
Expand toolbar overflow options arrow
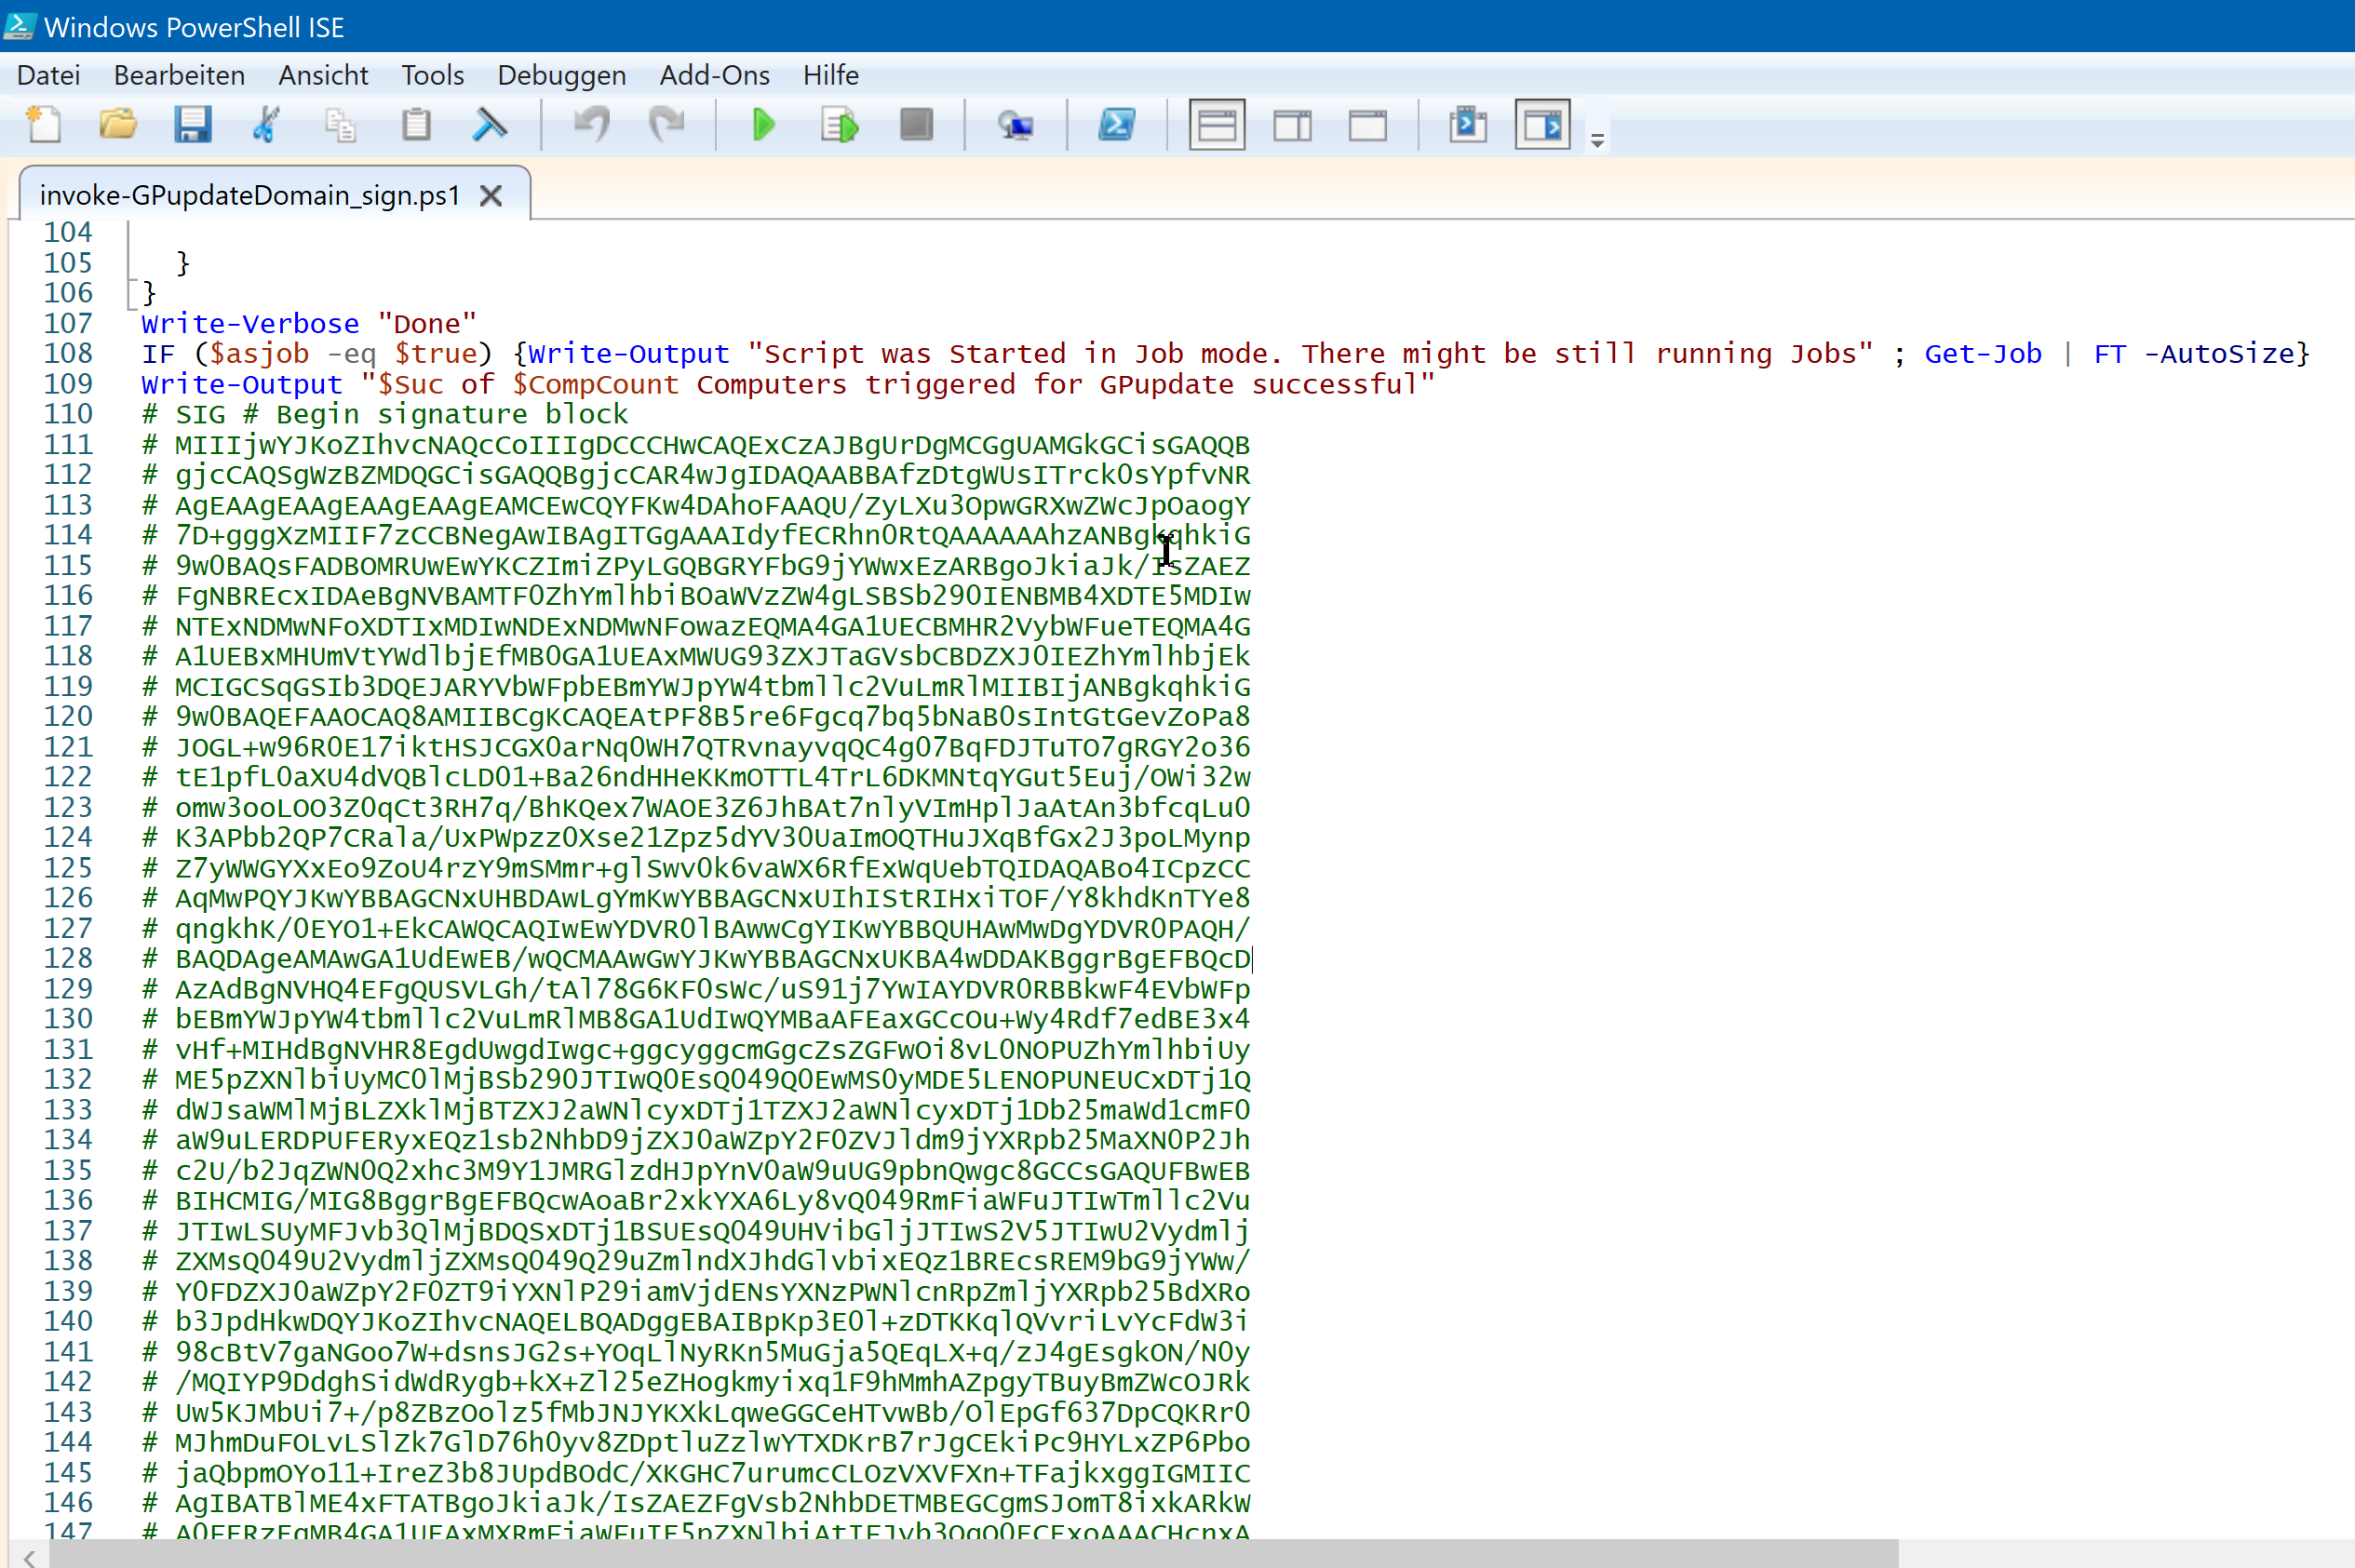[1597, 141]
